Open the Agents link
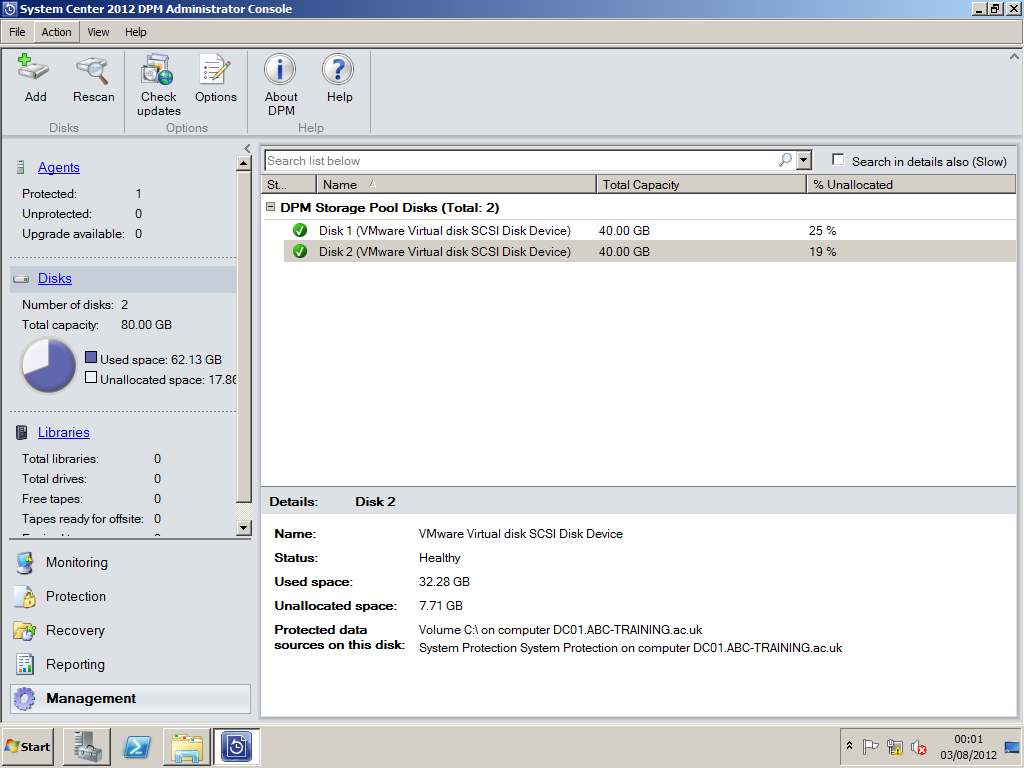1024x768 pixels. pos(59,168)
